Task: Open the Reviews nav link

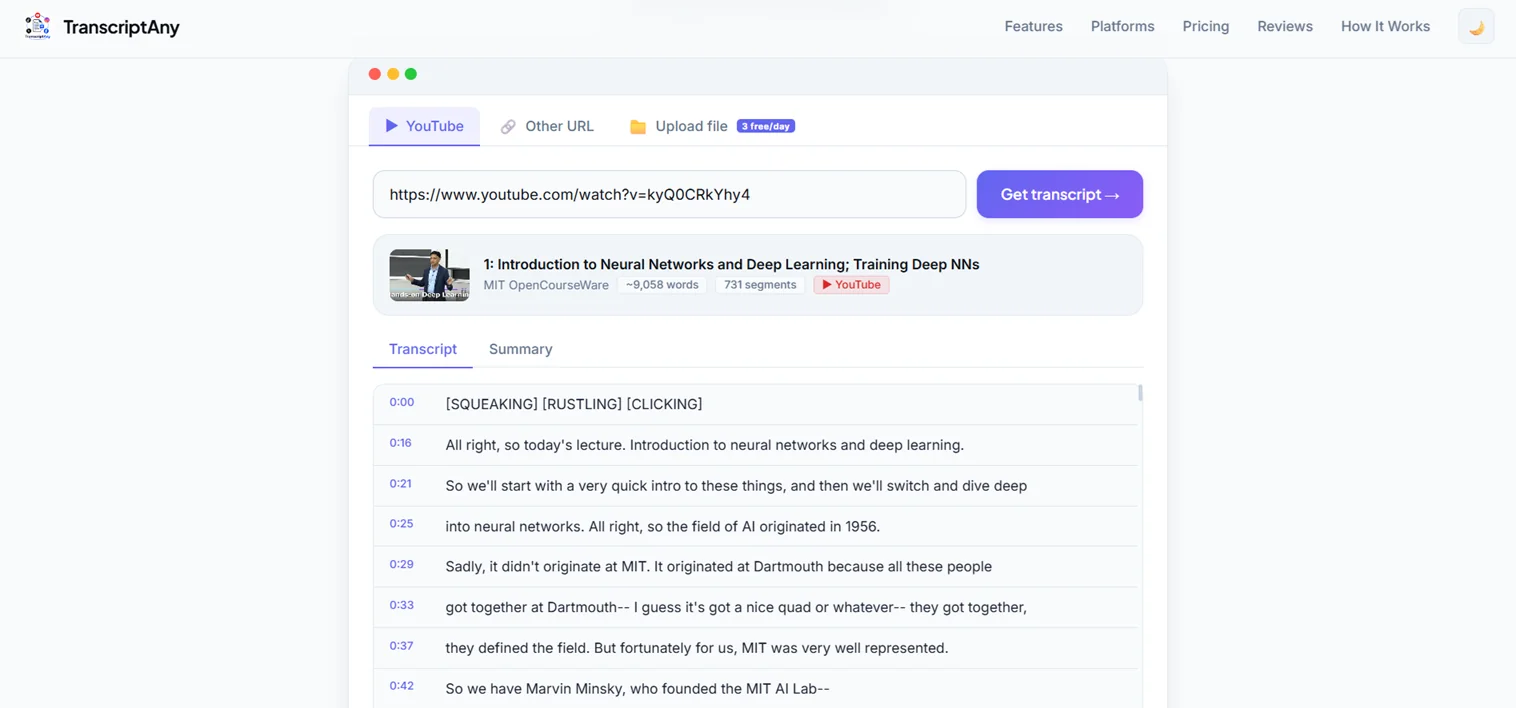Action: tap(1285, 26)
